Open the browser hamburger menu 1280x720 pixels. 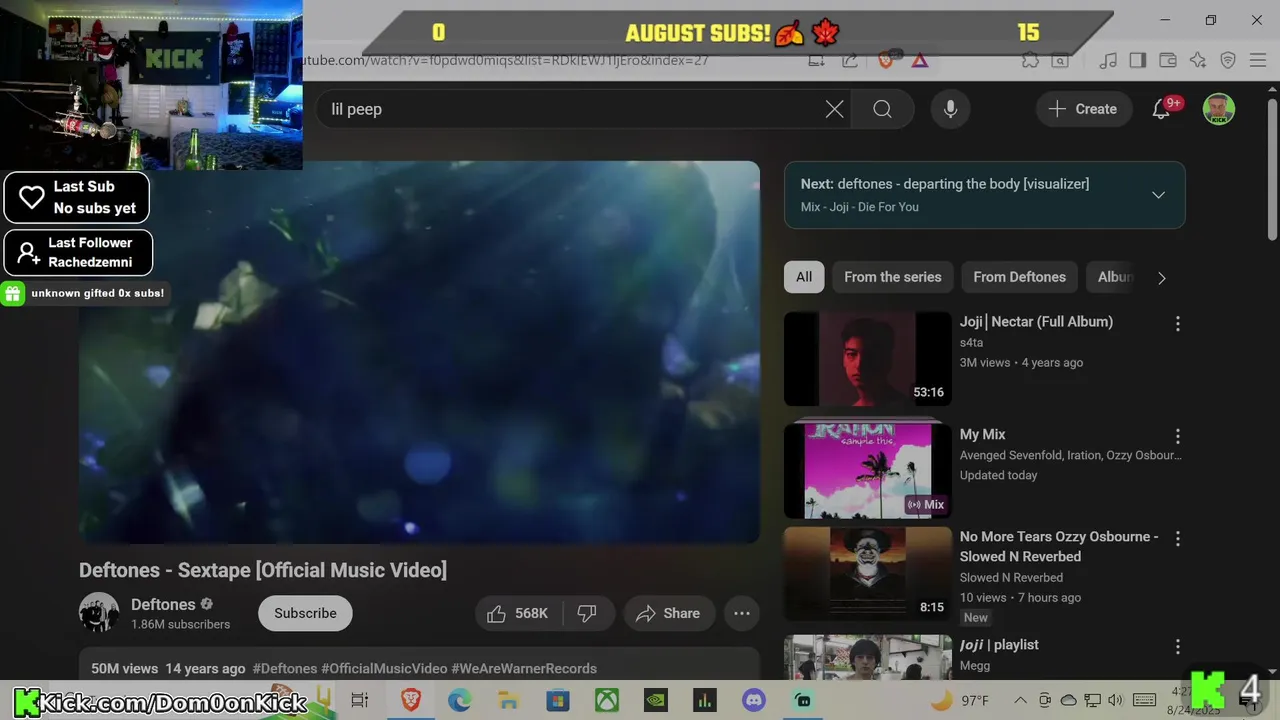pyautogui.click(x=1258, y=60)
